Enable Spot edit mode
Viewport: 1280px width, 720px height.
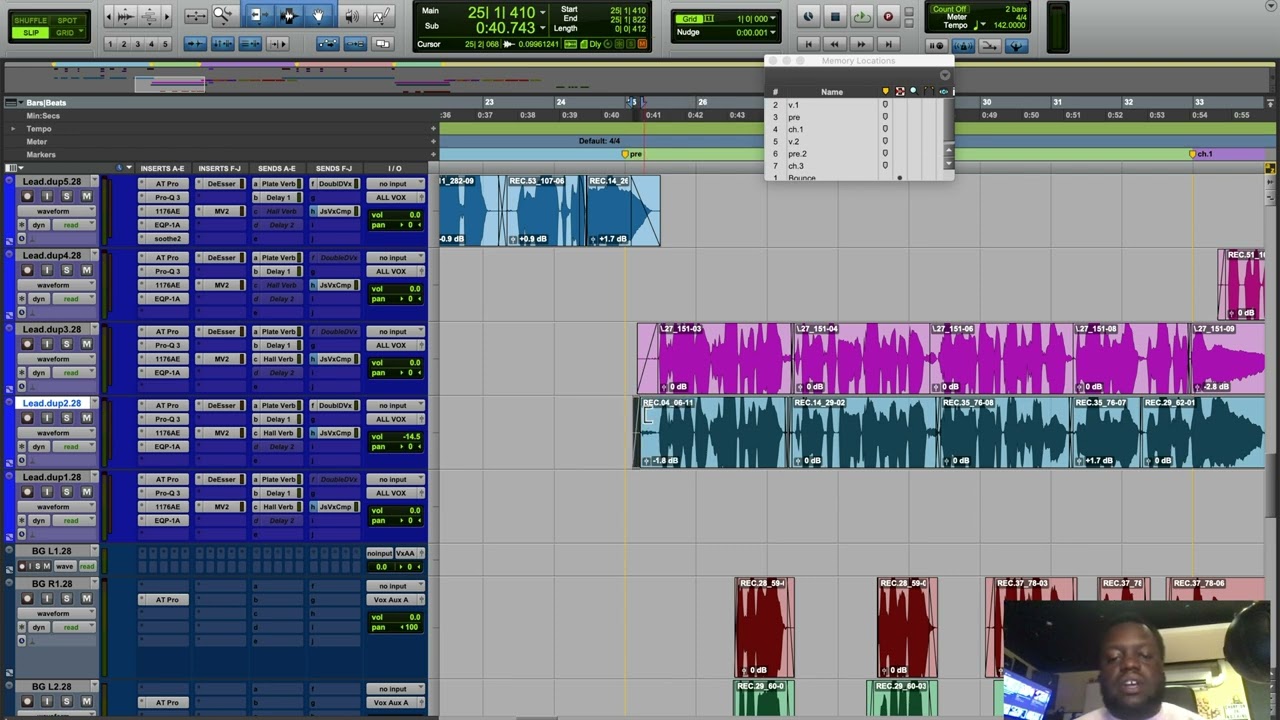click(67, 20)
